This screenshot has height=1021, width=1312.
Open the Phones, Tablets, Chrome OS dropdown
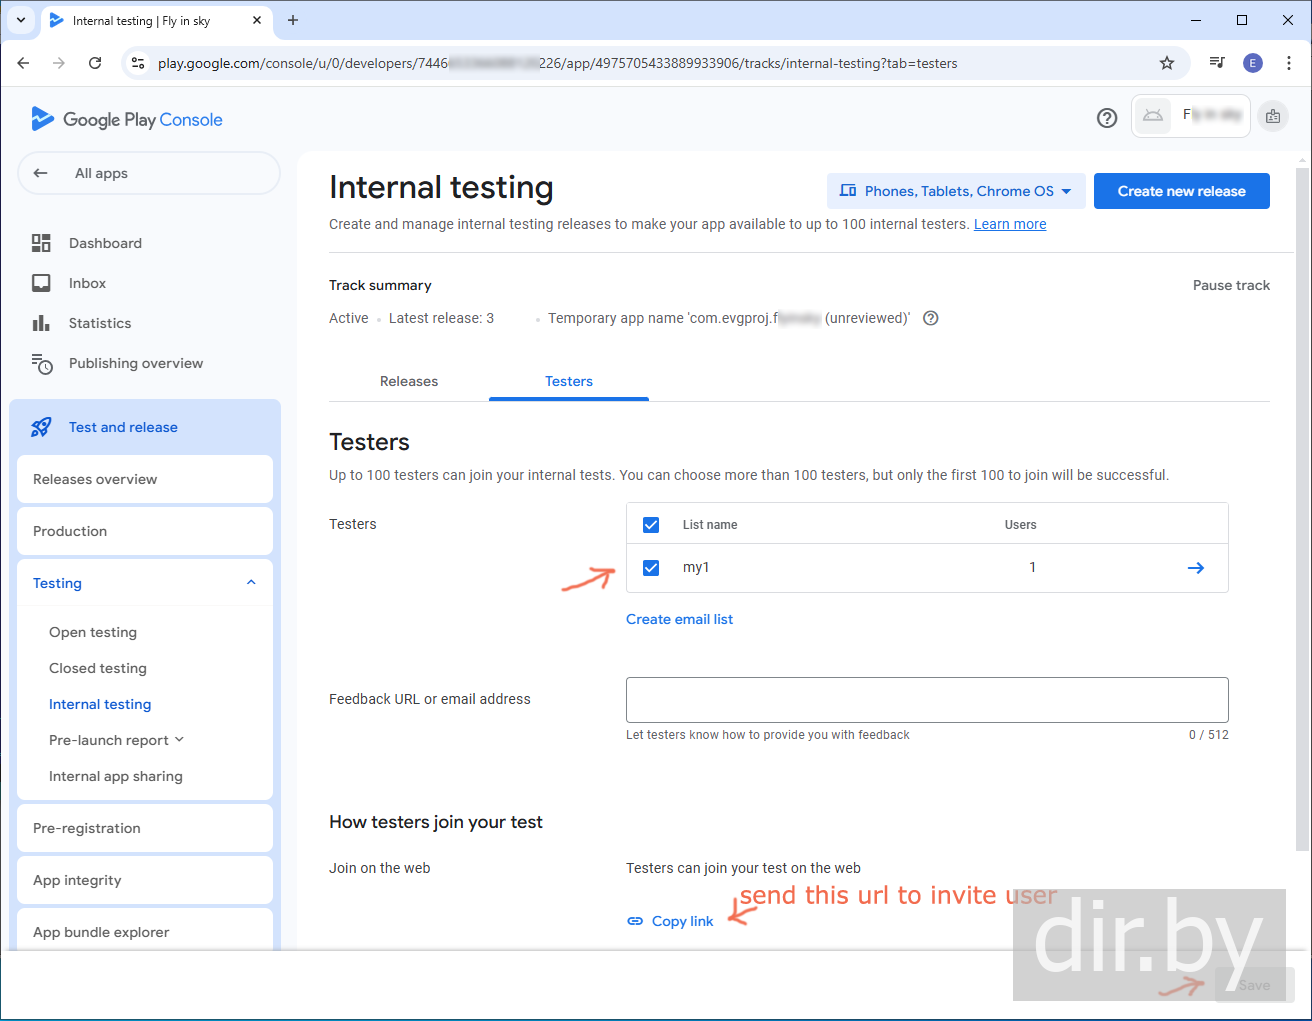tap(955, 191)
